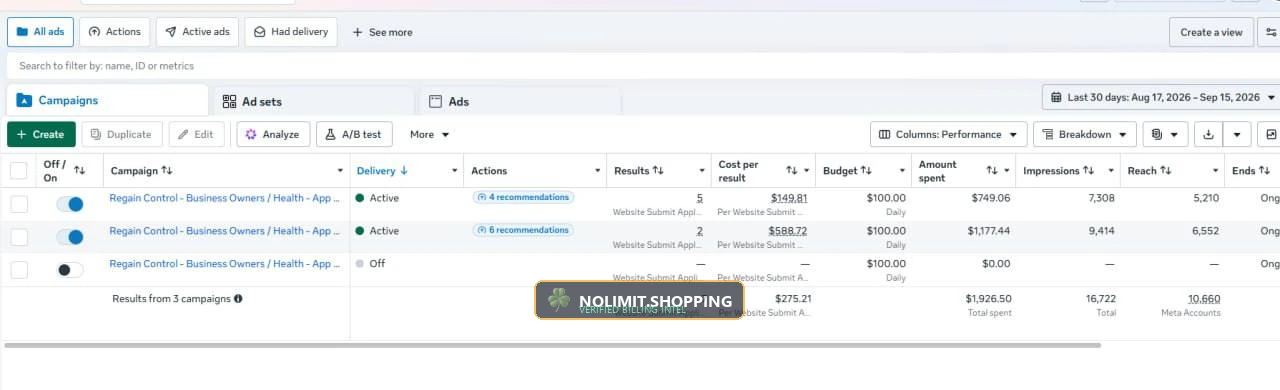Click Create a view button

(1211, 32)
